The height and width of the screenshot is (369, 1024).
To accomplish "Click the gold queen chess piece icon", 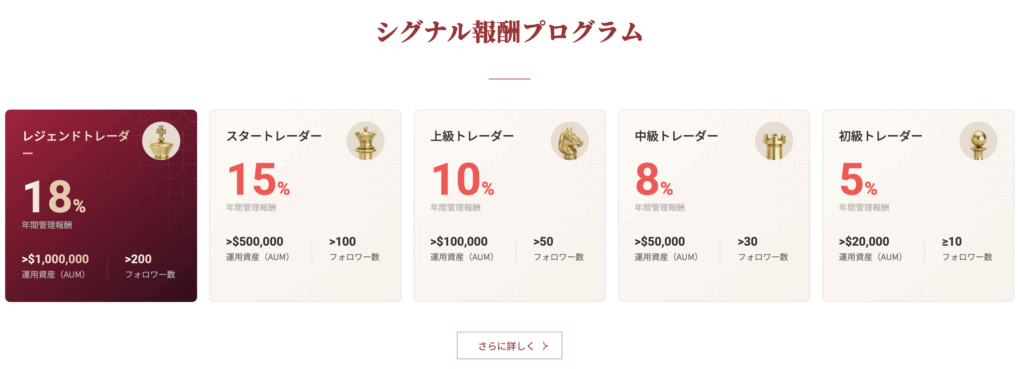I will 365,141.
